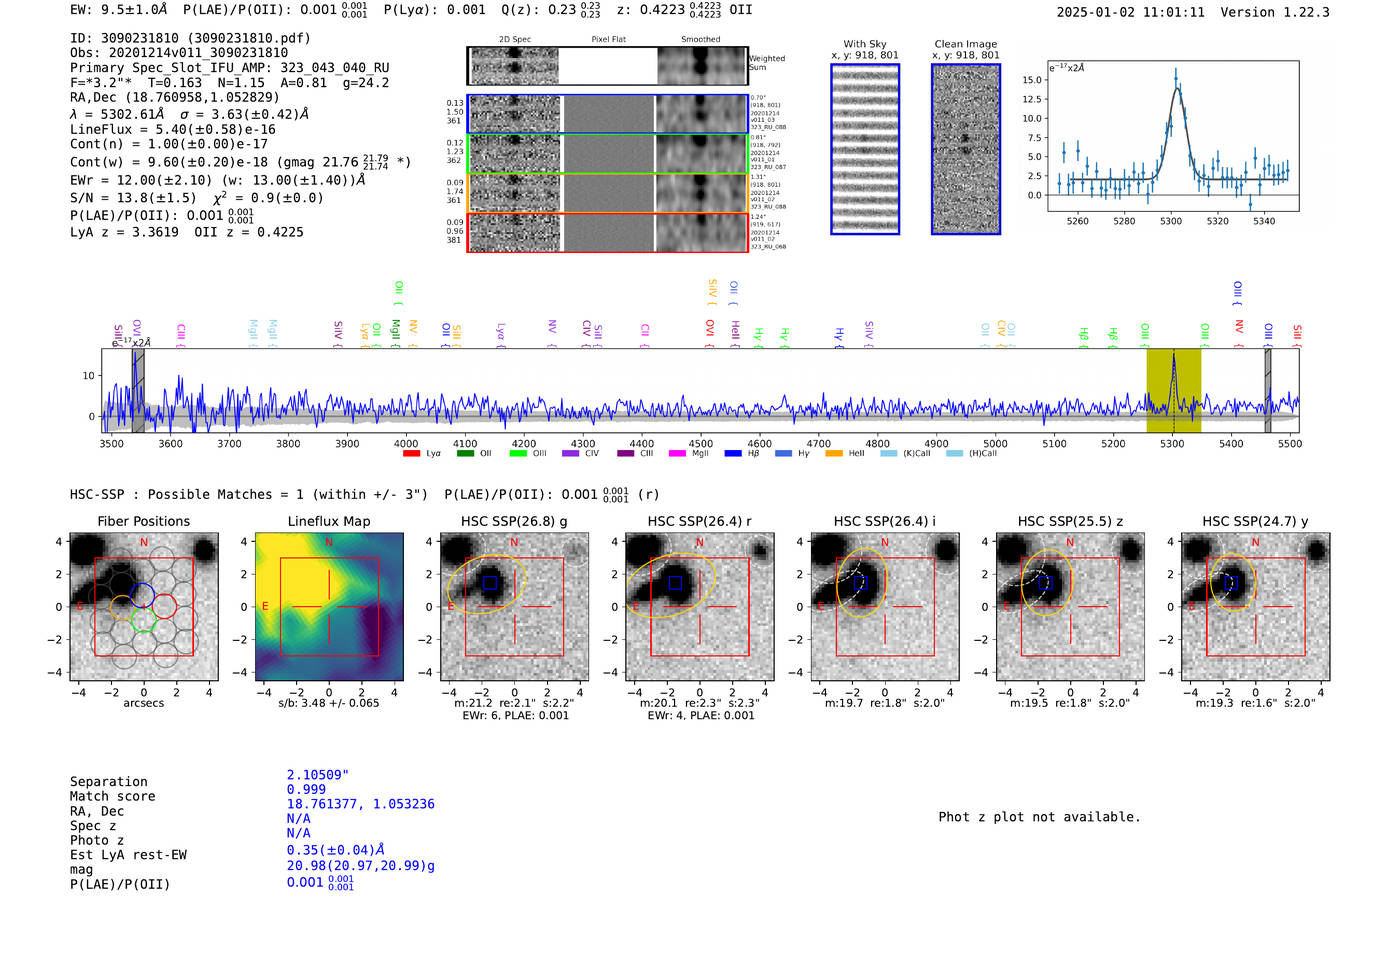This screenshot has width=1400, height=953.
Task: Click the s/b: 3.48 +/- 0.065 caption
Action: point(329,703)
